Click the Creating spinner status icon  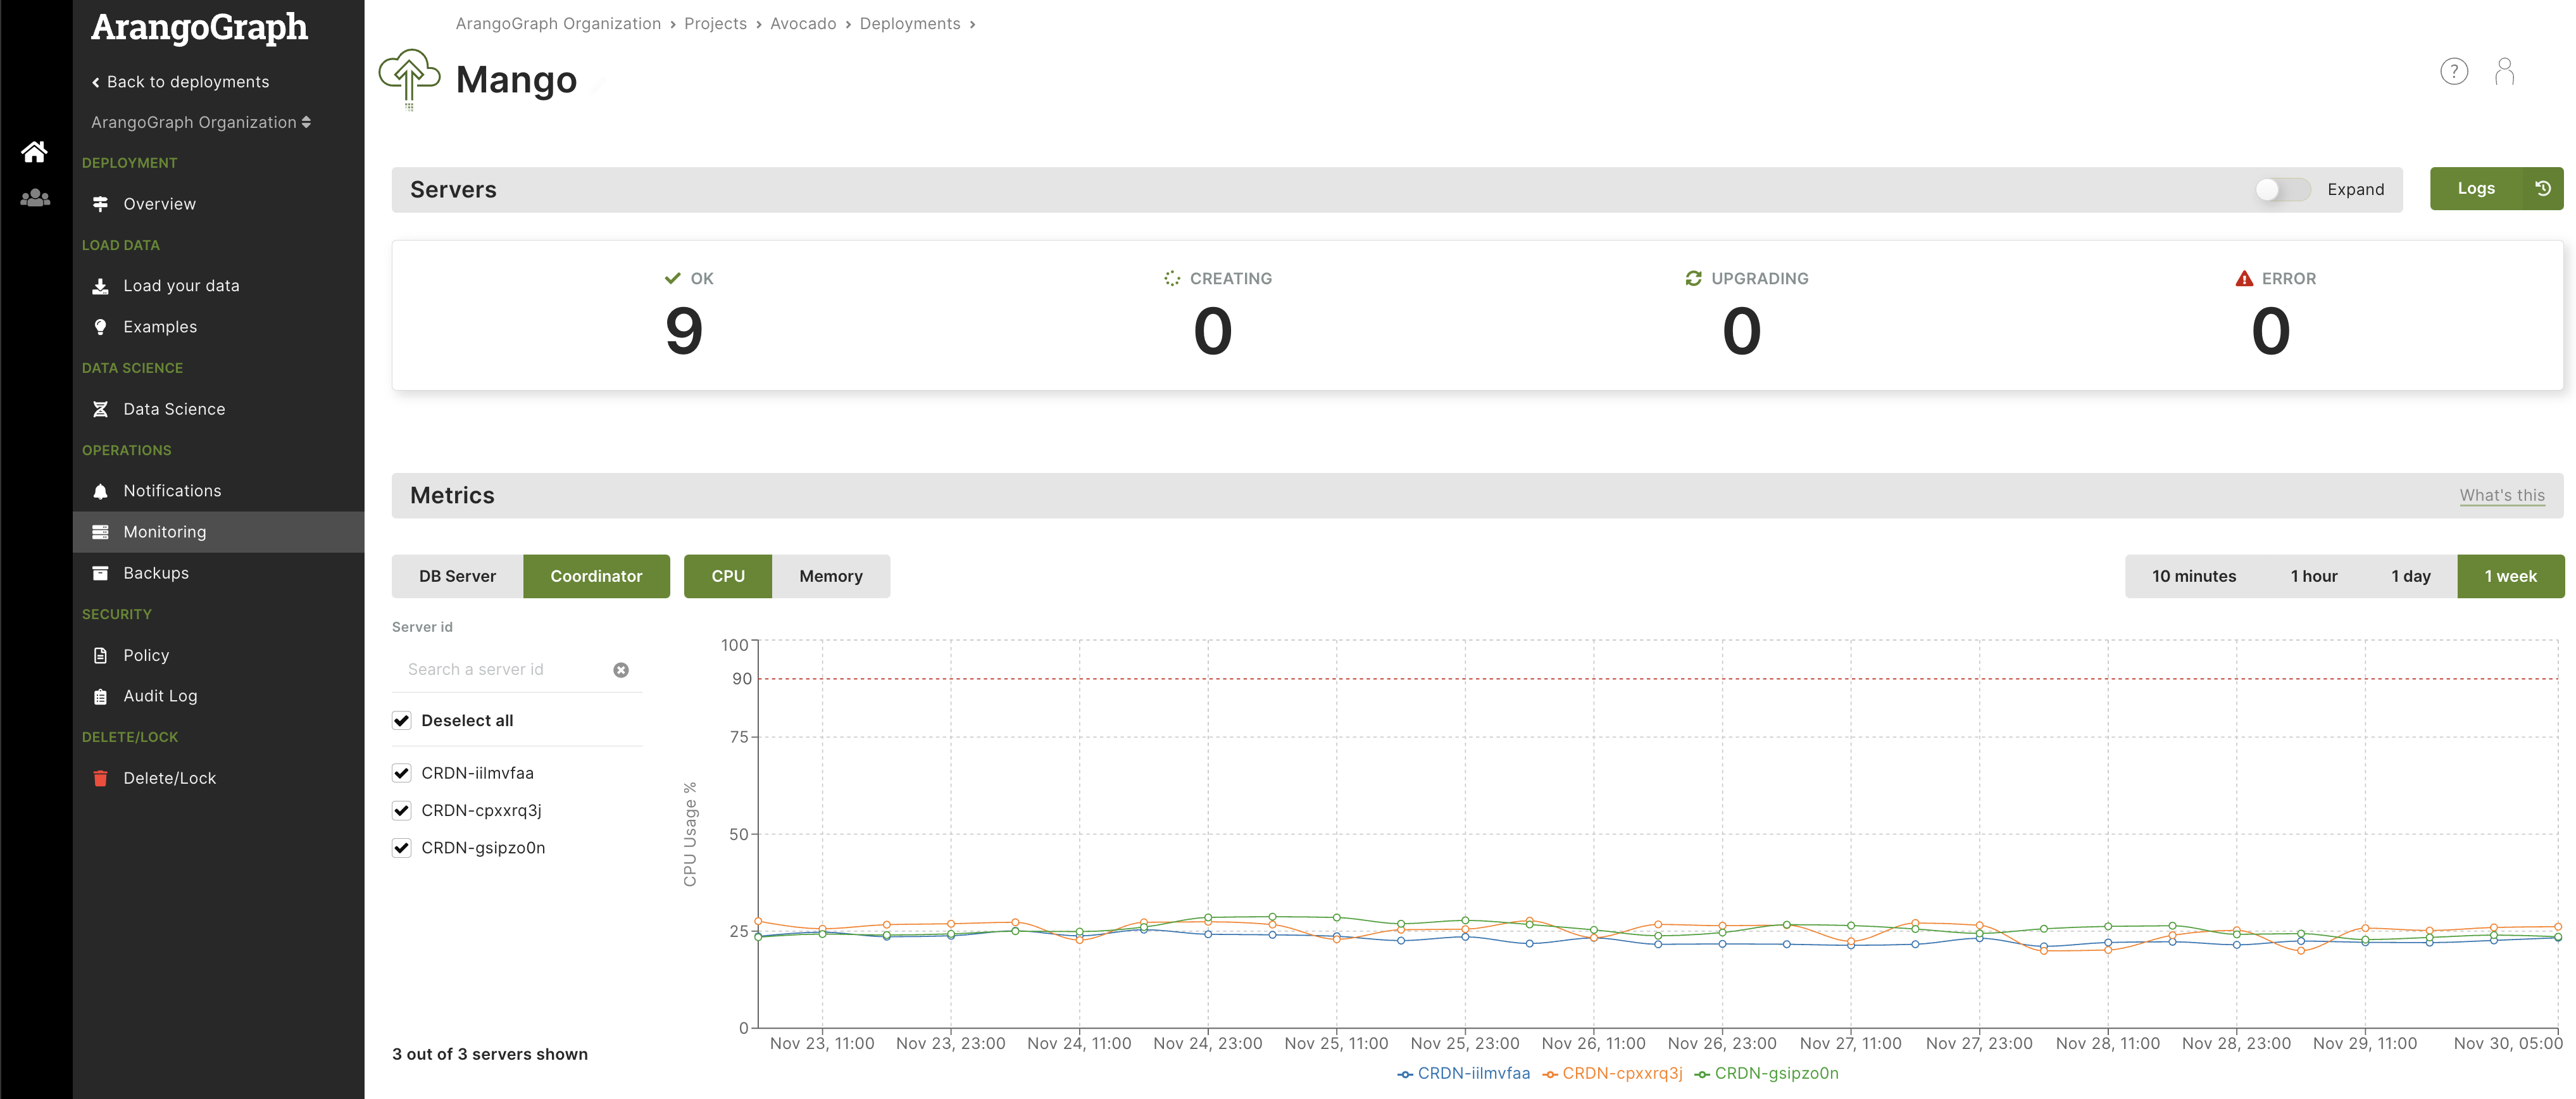(1172, 278)
